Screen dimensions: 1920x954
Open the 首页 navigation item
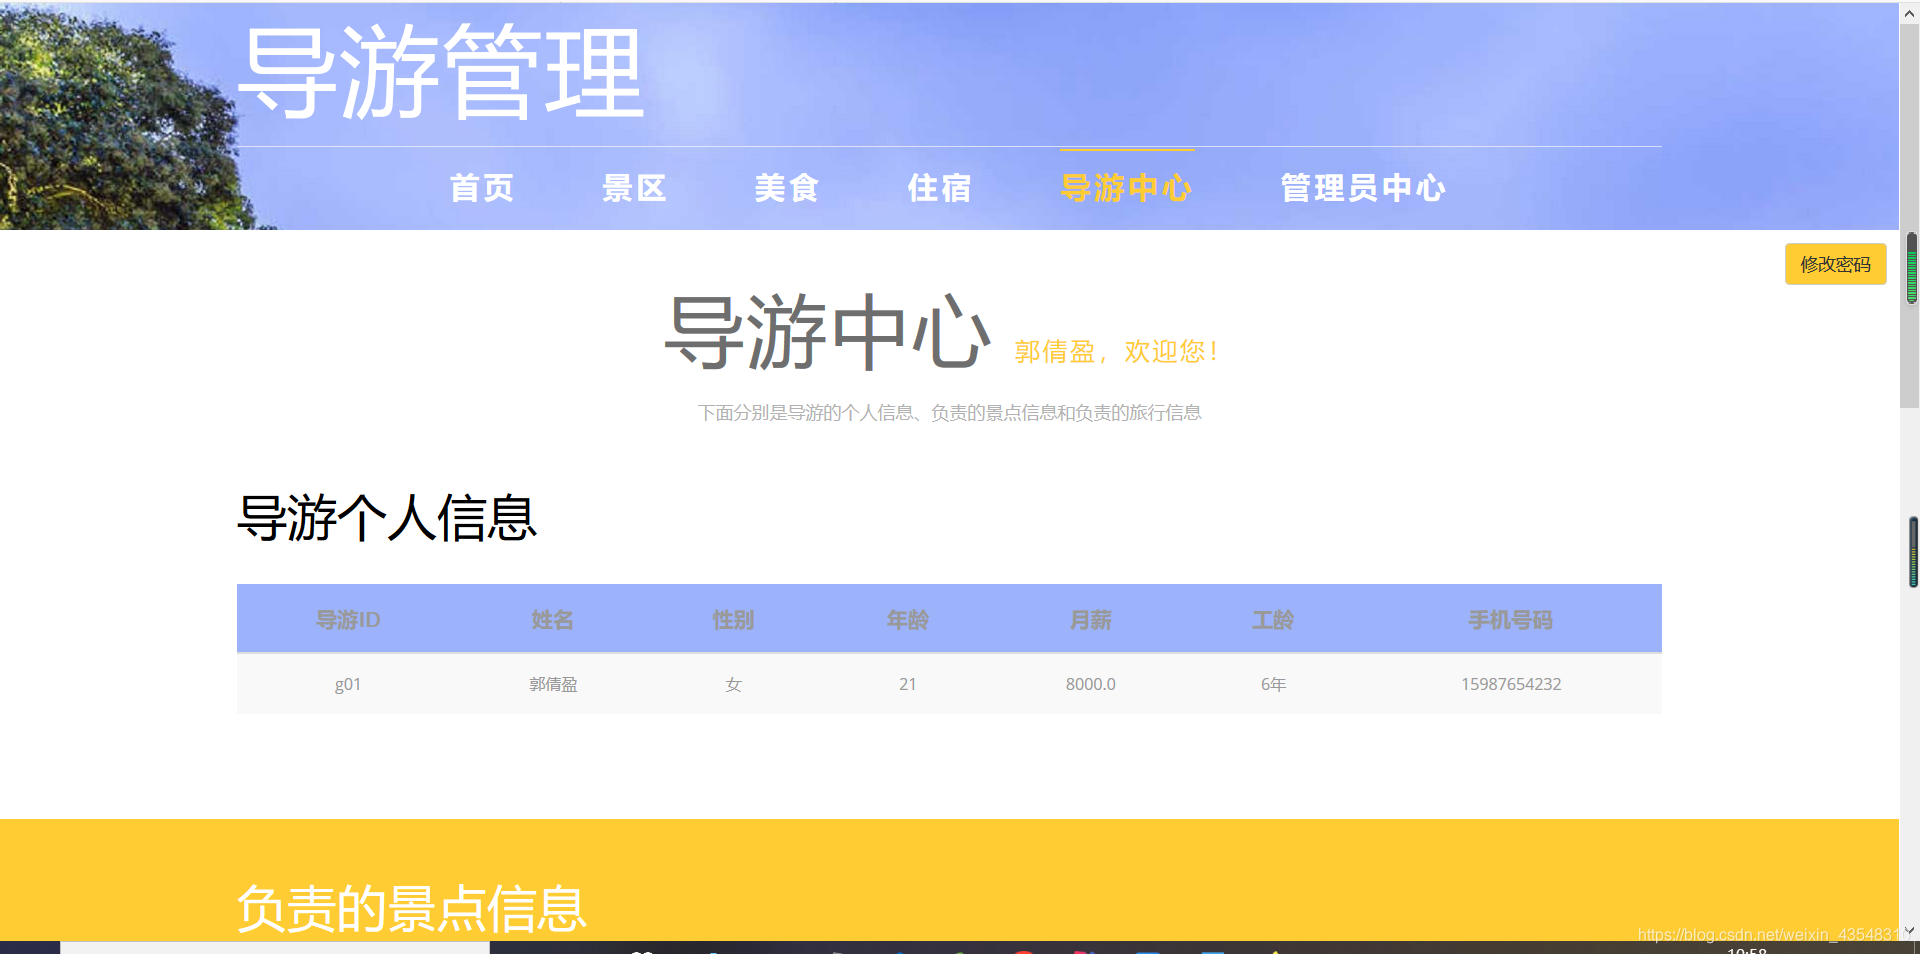tap(481, 188)
